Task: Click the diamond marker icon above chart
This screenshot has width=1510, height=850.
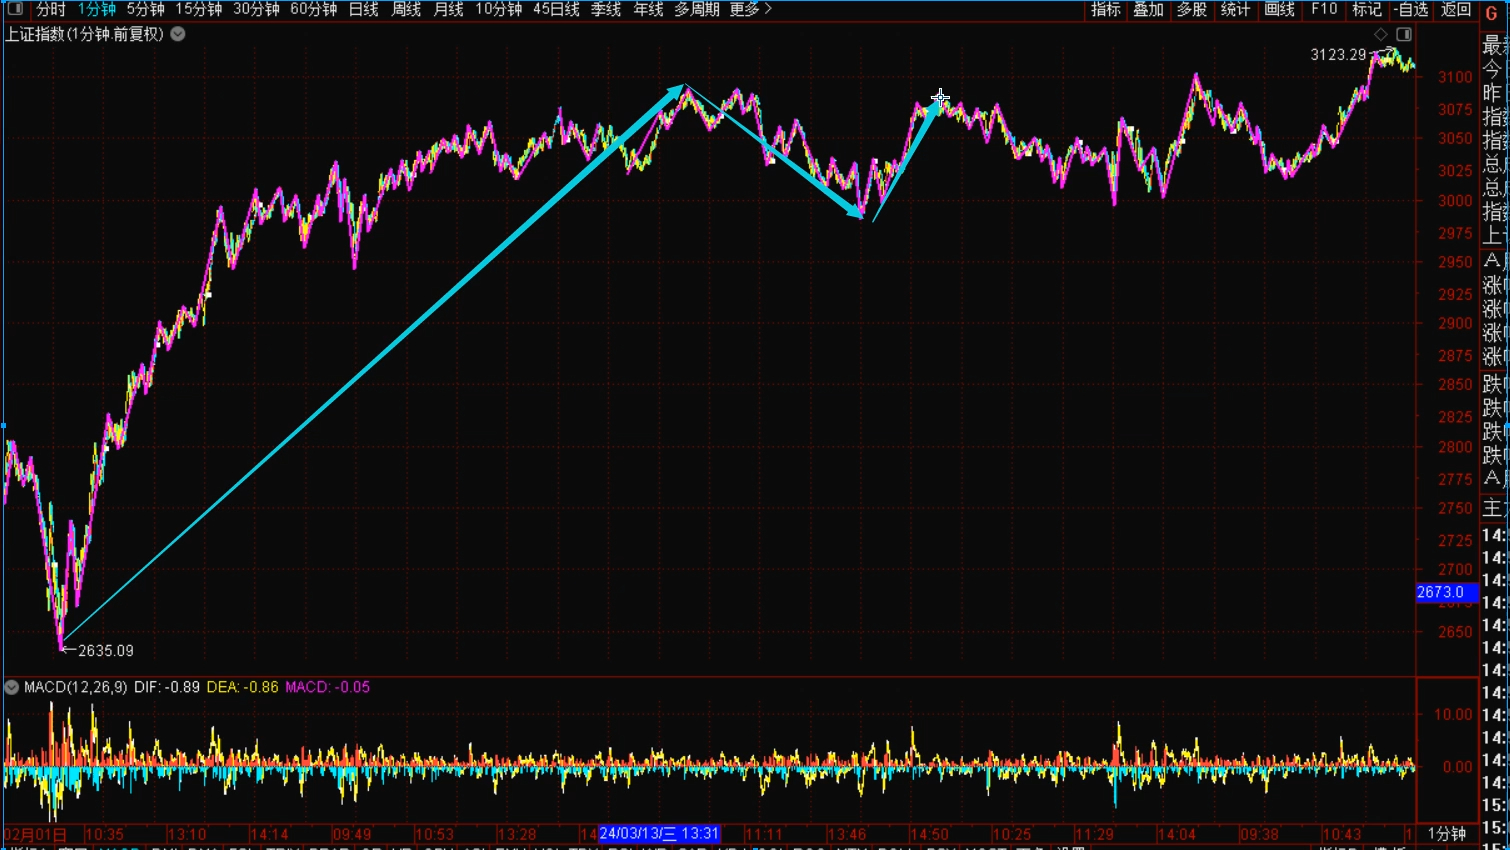Action: 1381,34
